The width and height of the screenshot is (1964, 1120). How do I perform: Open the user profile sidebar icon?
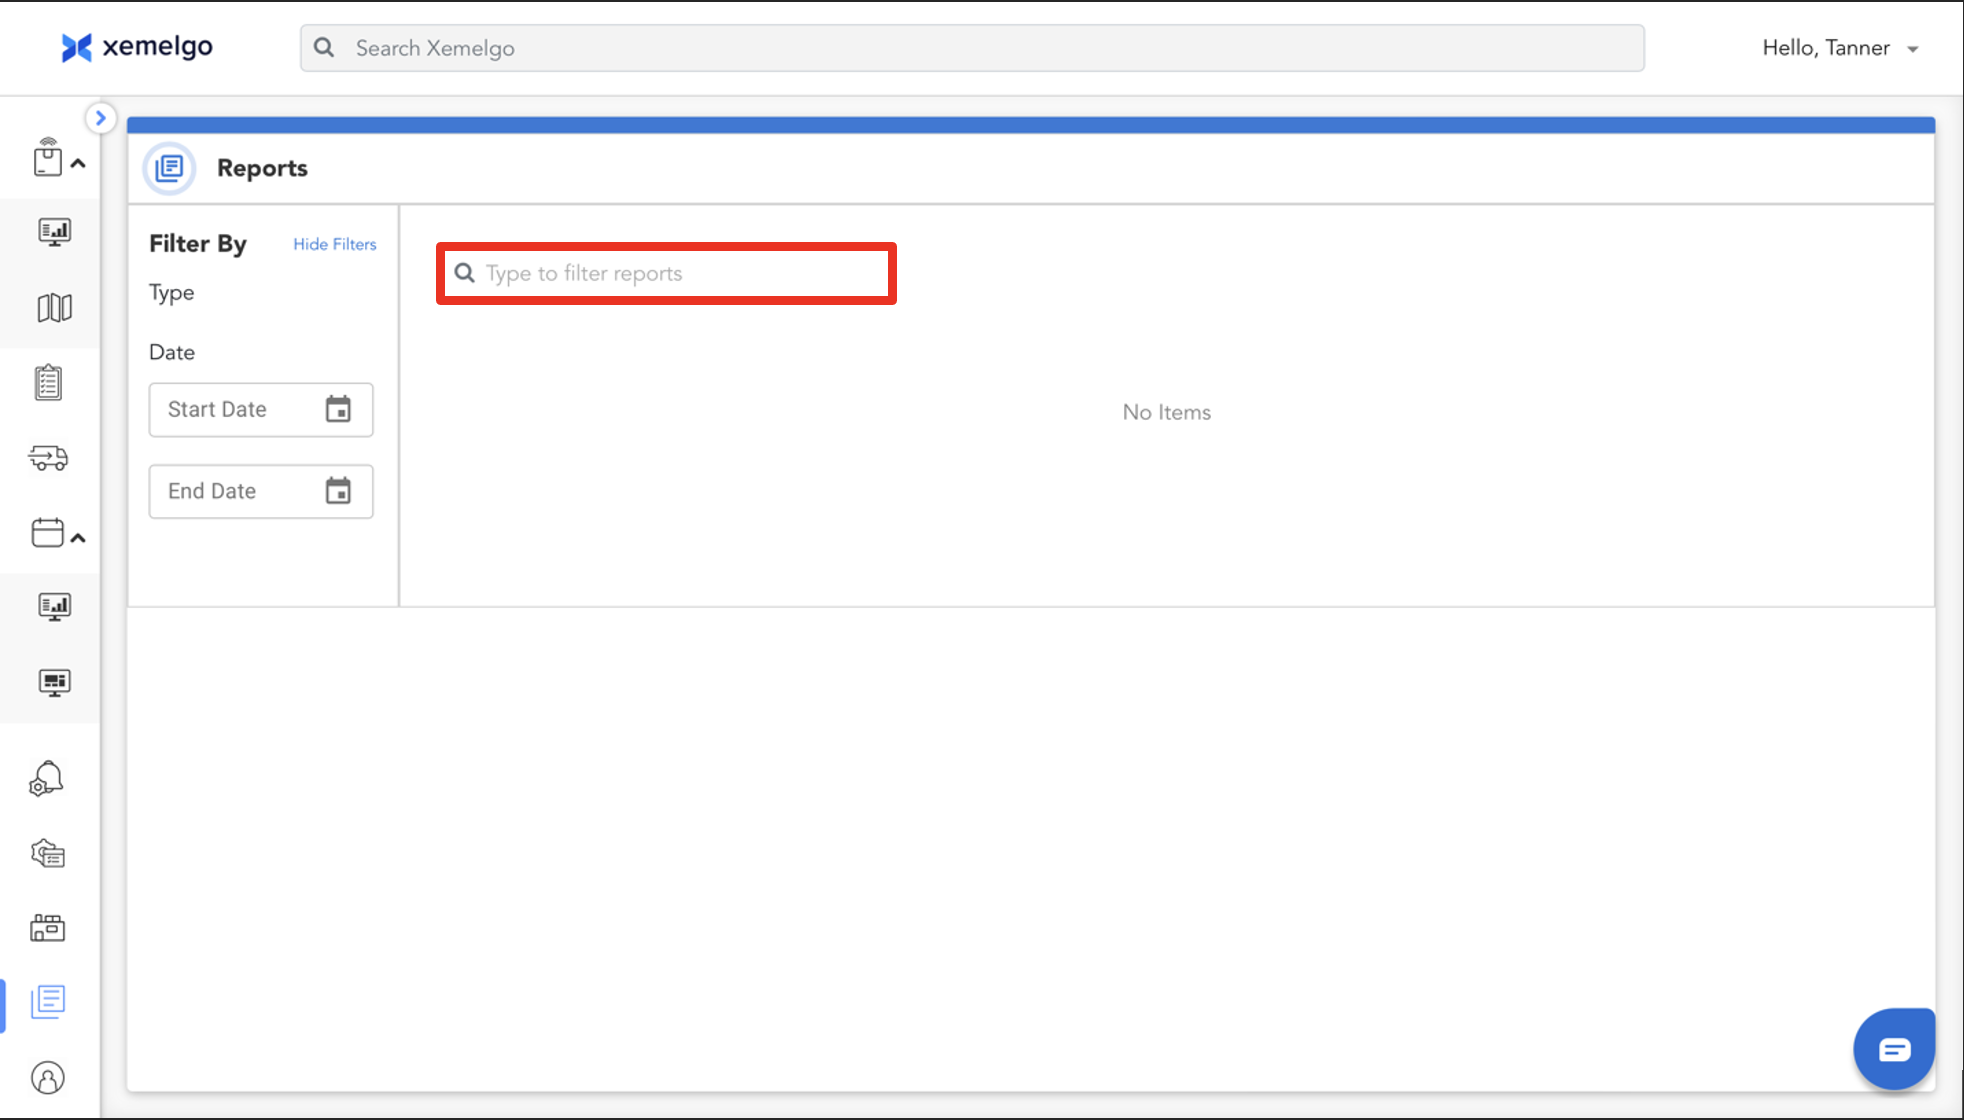tap(48, 1078)
